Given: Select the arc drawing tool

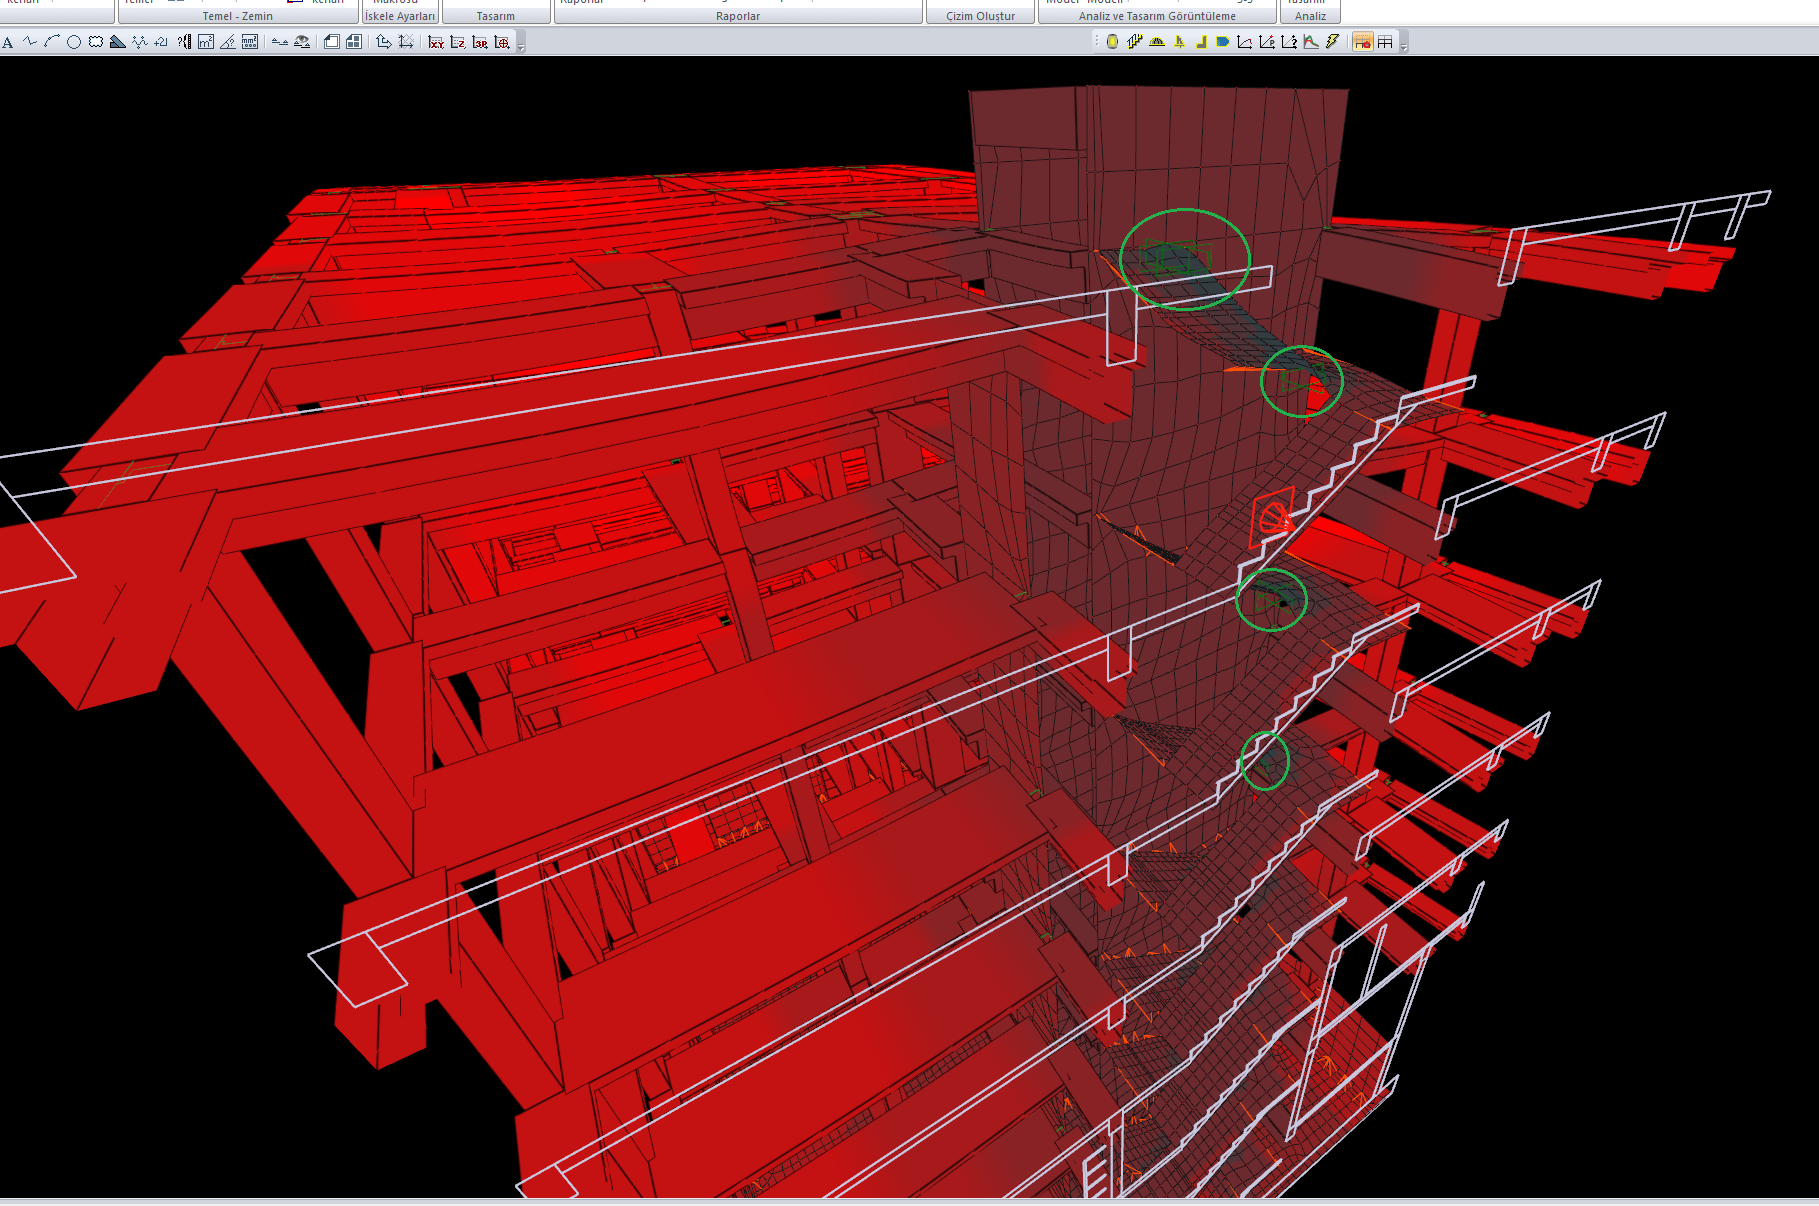Looking at the screenshot, I should 52,42.
